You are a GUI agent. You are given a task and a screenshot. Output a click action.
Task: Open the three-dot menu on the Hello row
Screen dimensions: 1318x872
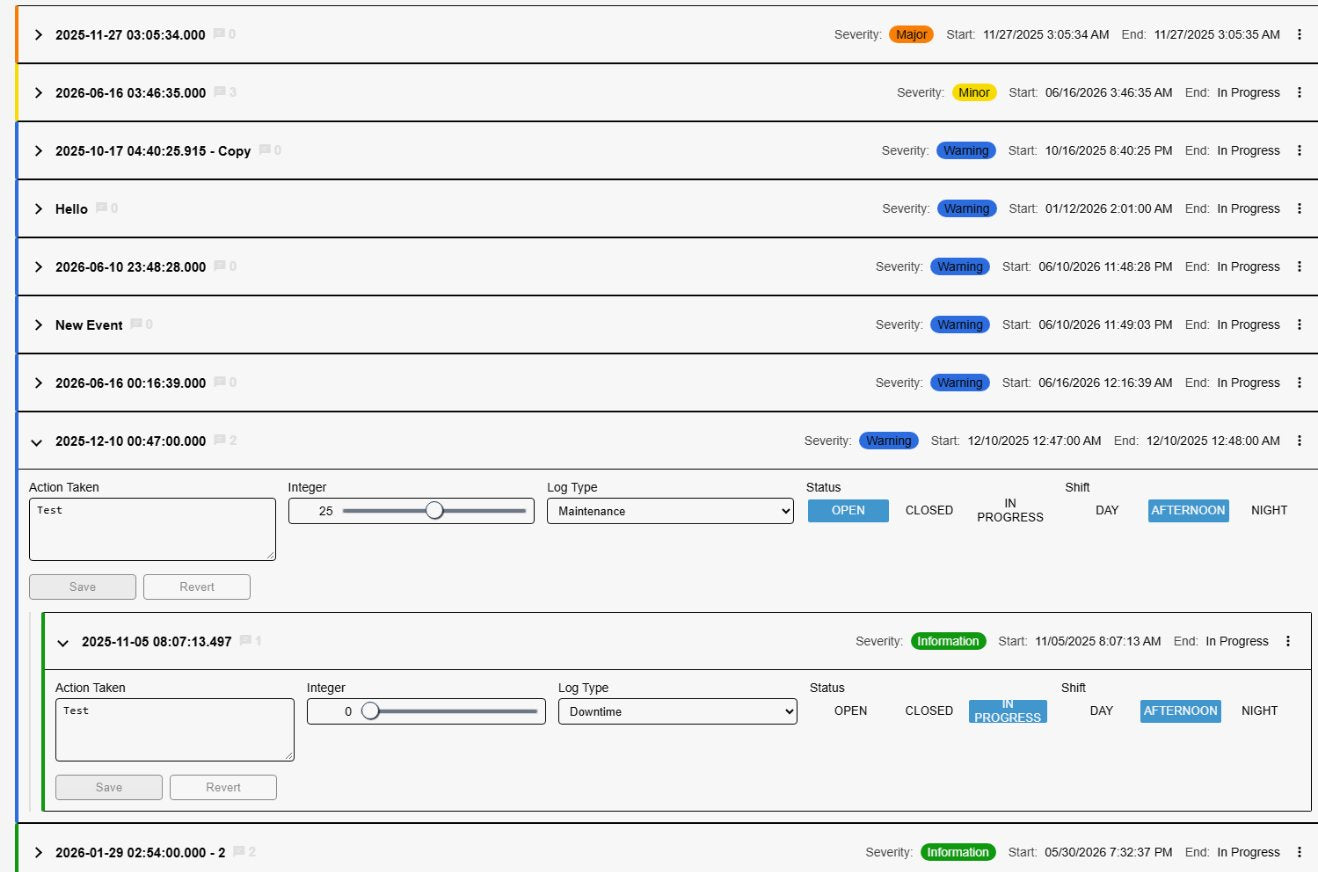click(x=1299, y=209)
